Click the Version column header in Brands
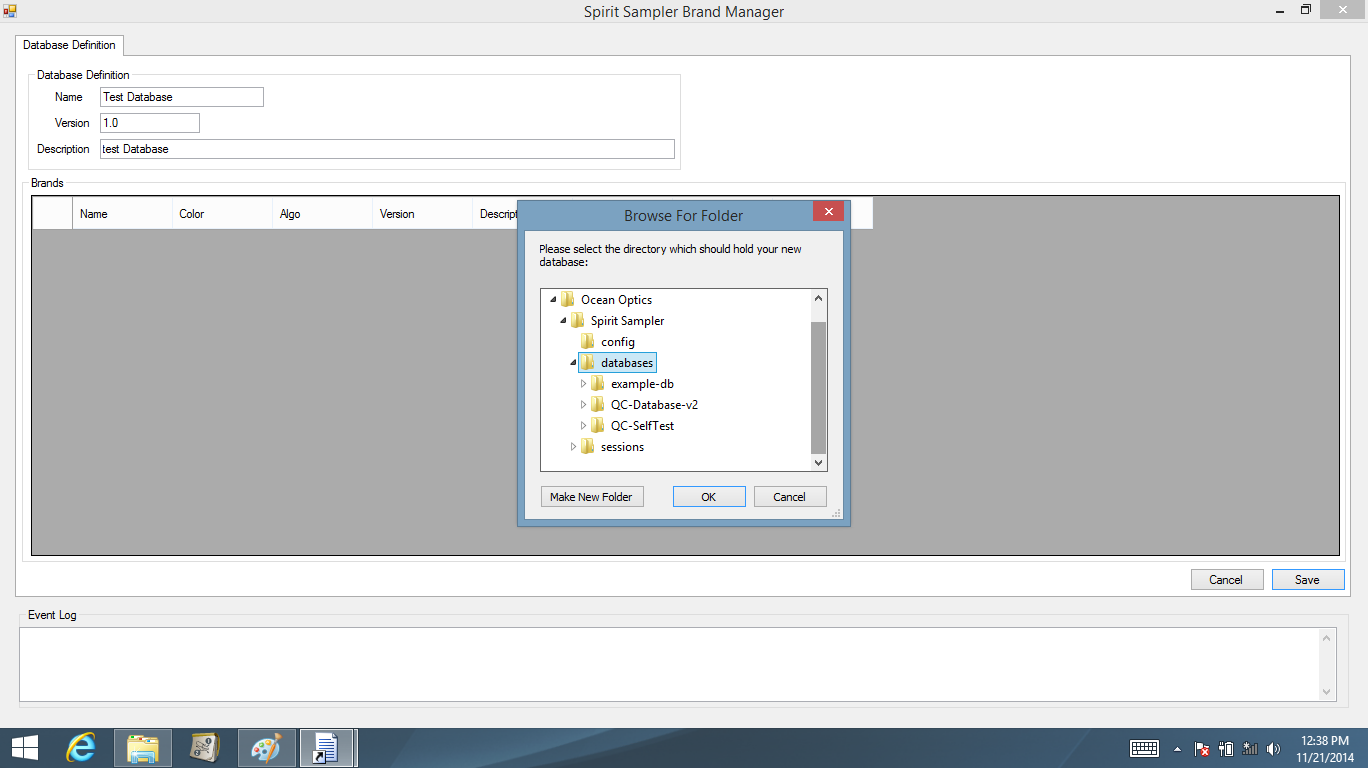The height and width of the screenshot is (768, 1368). pos(422,214)
